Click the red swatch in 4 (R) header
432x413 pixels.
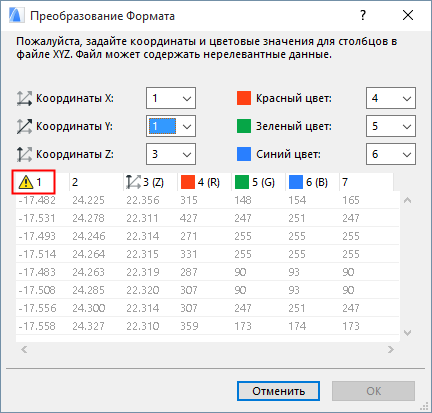point(188,182)
